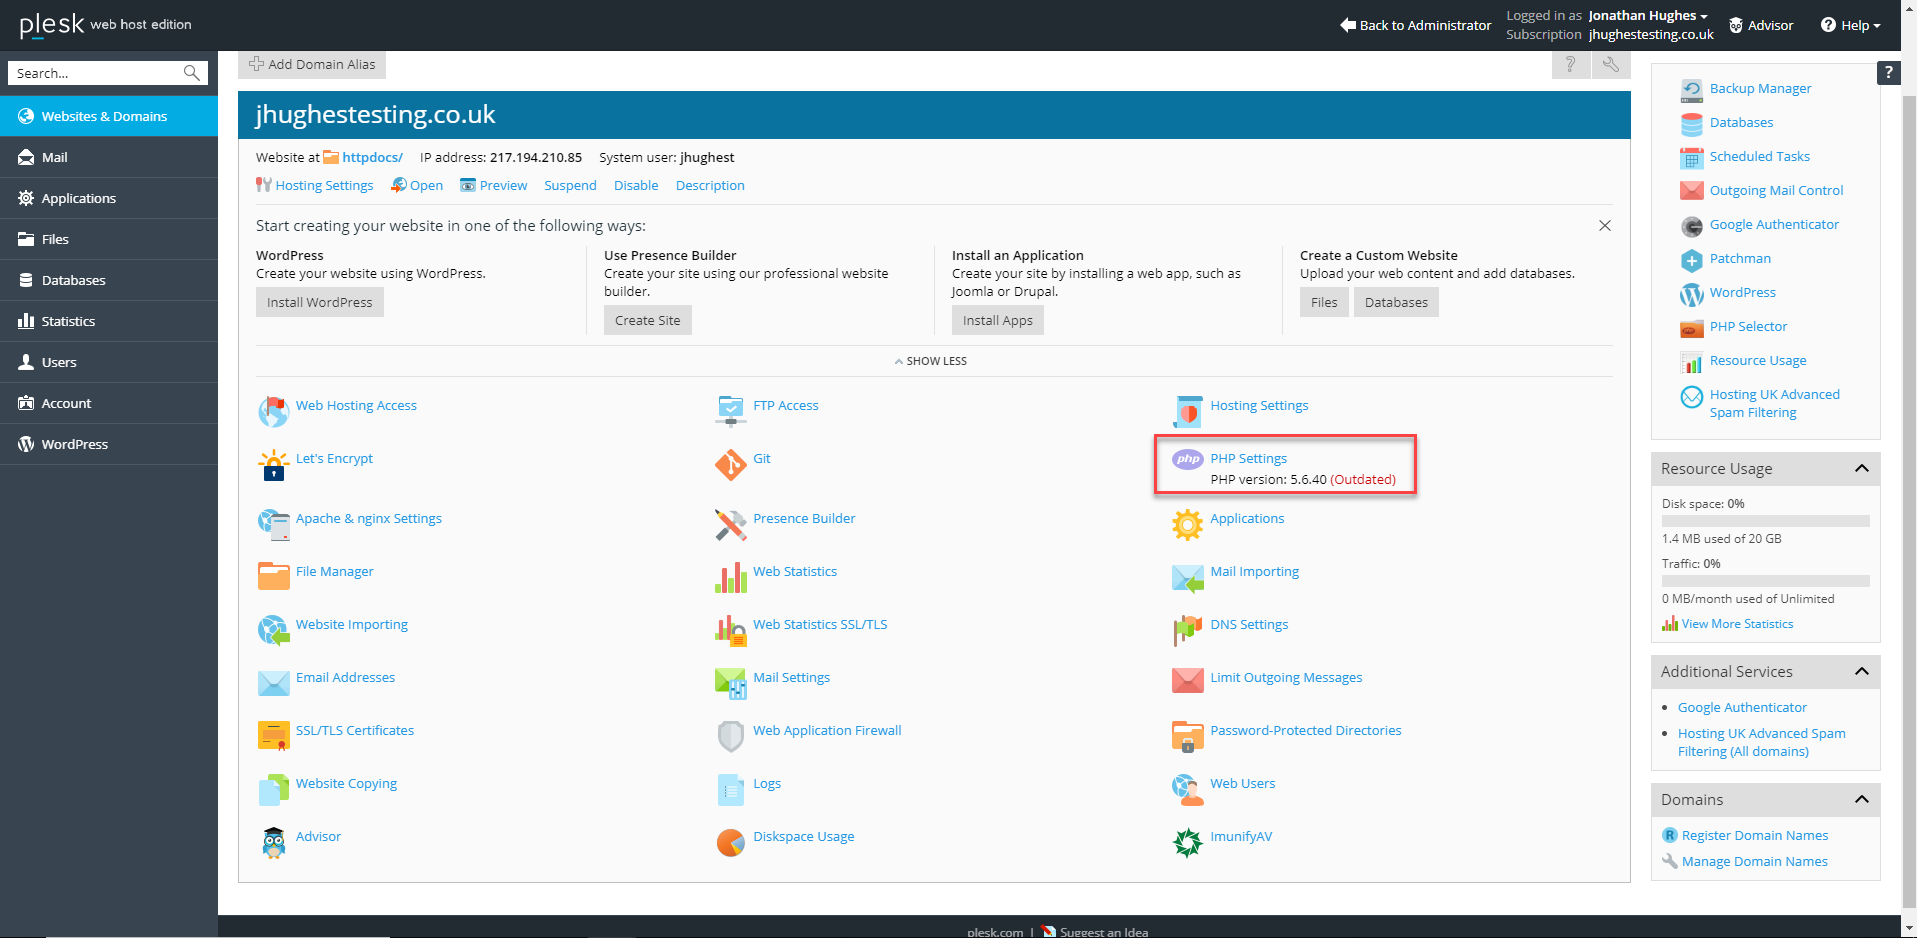
Task: Click the Search input field
Action: tap(98, 73)
